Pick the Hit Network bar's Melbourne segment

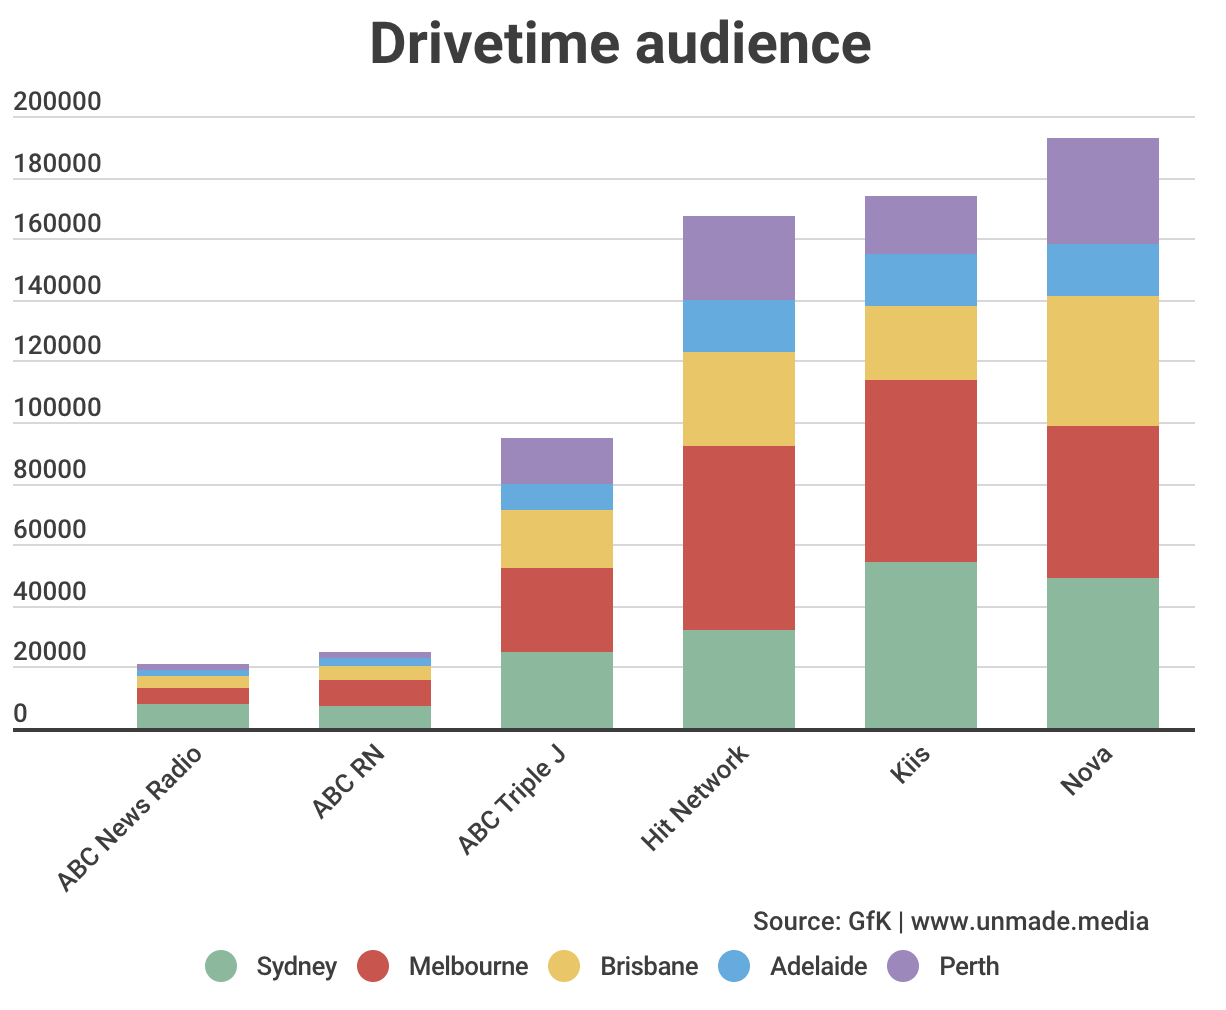click(739, 538)
